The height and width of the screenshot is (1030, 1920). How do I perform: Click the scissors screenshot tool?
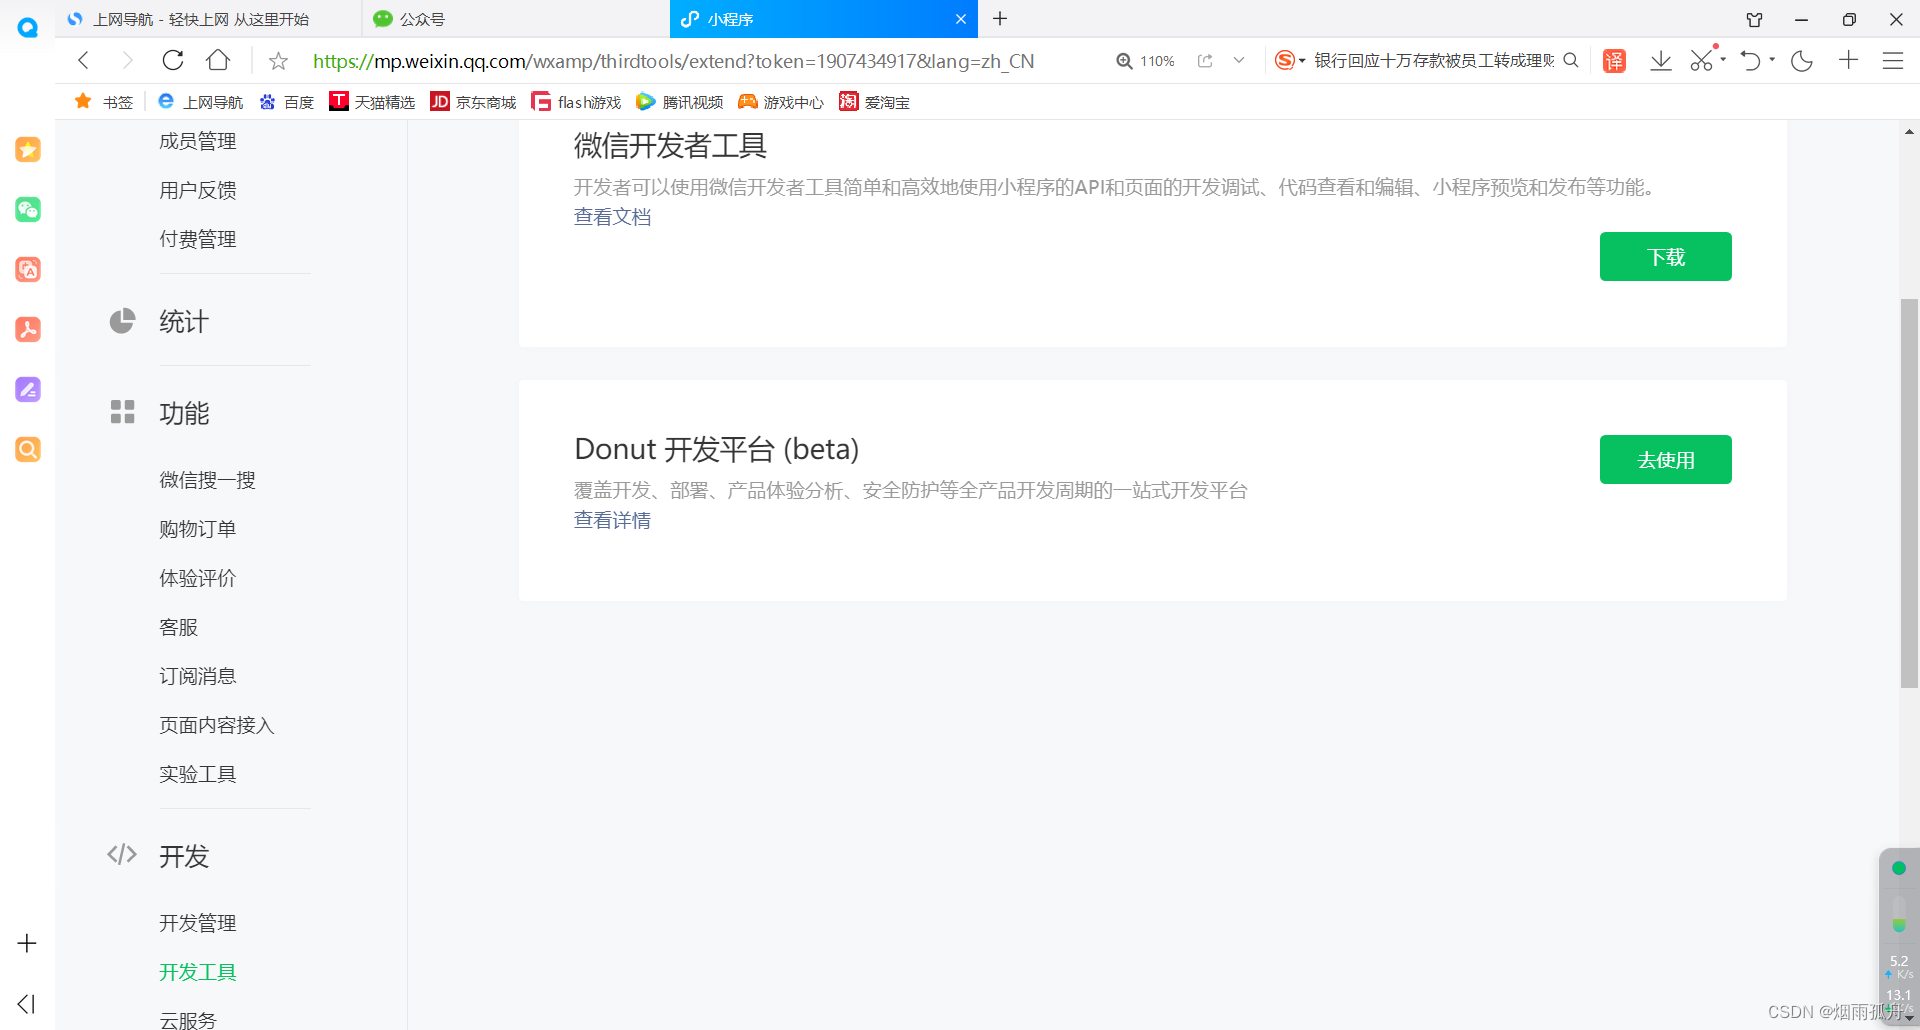click(x=1702, y=60)
